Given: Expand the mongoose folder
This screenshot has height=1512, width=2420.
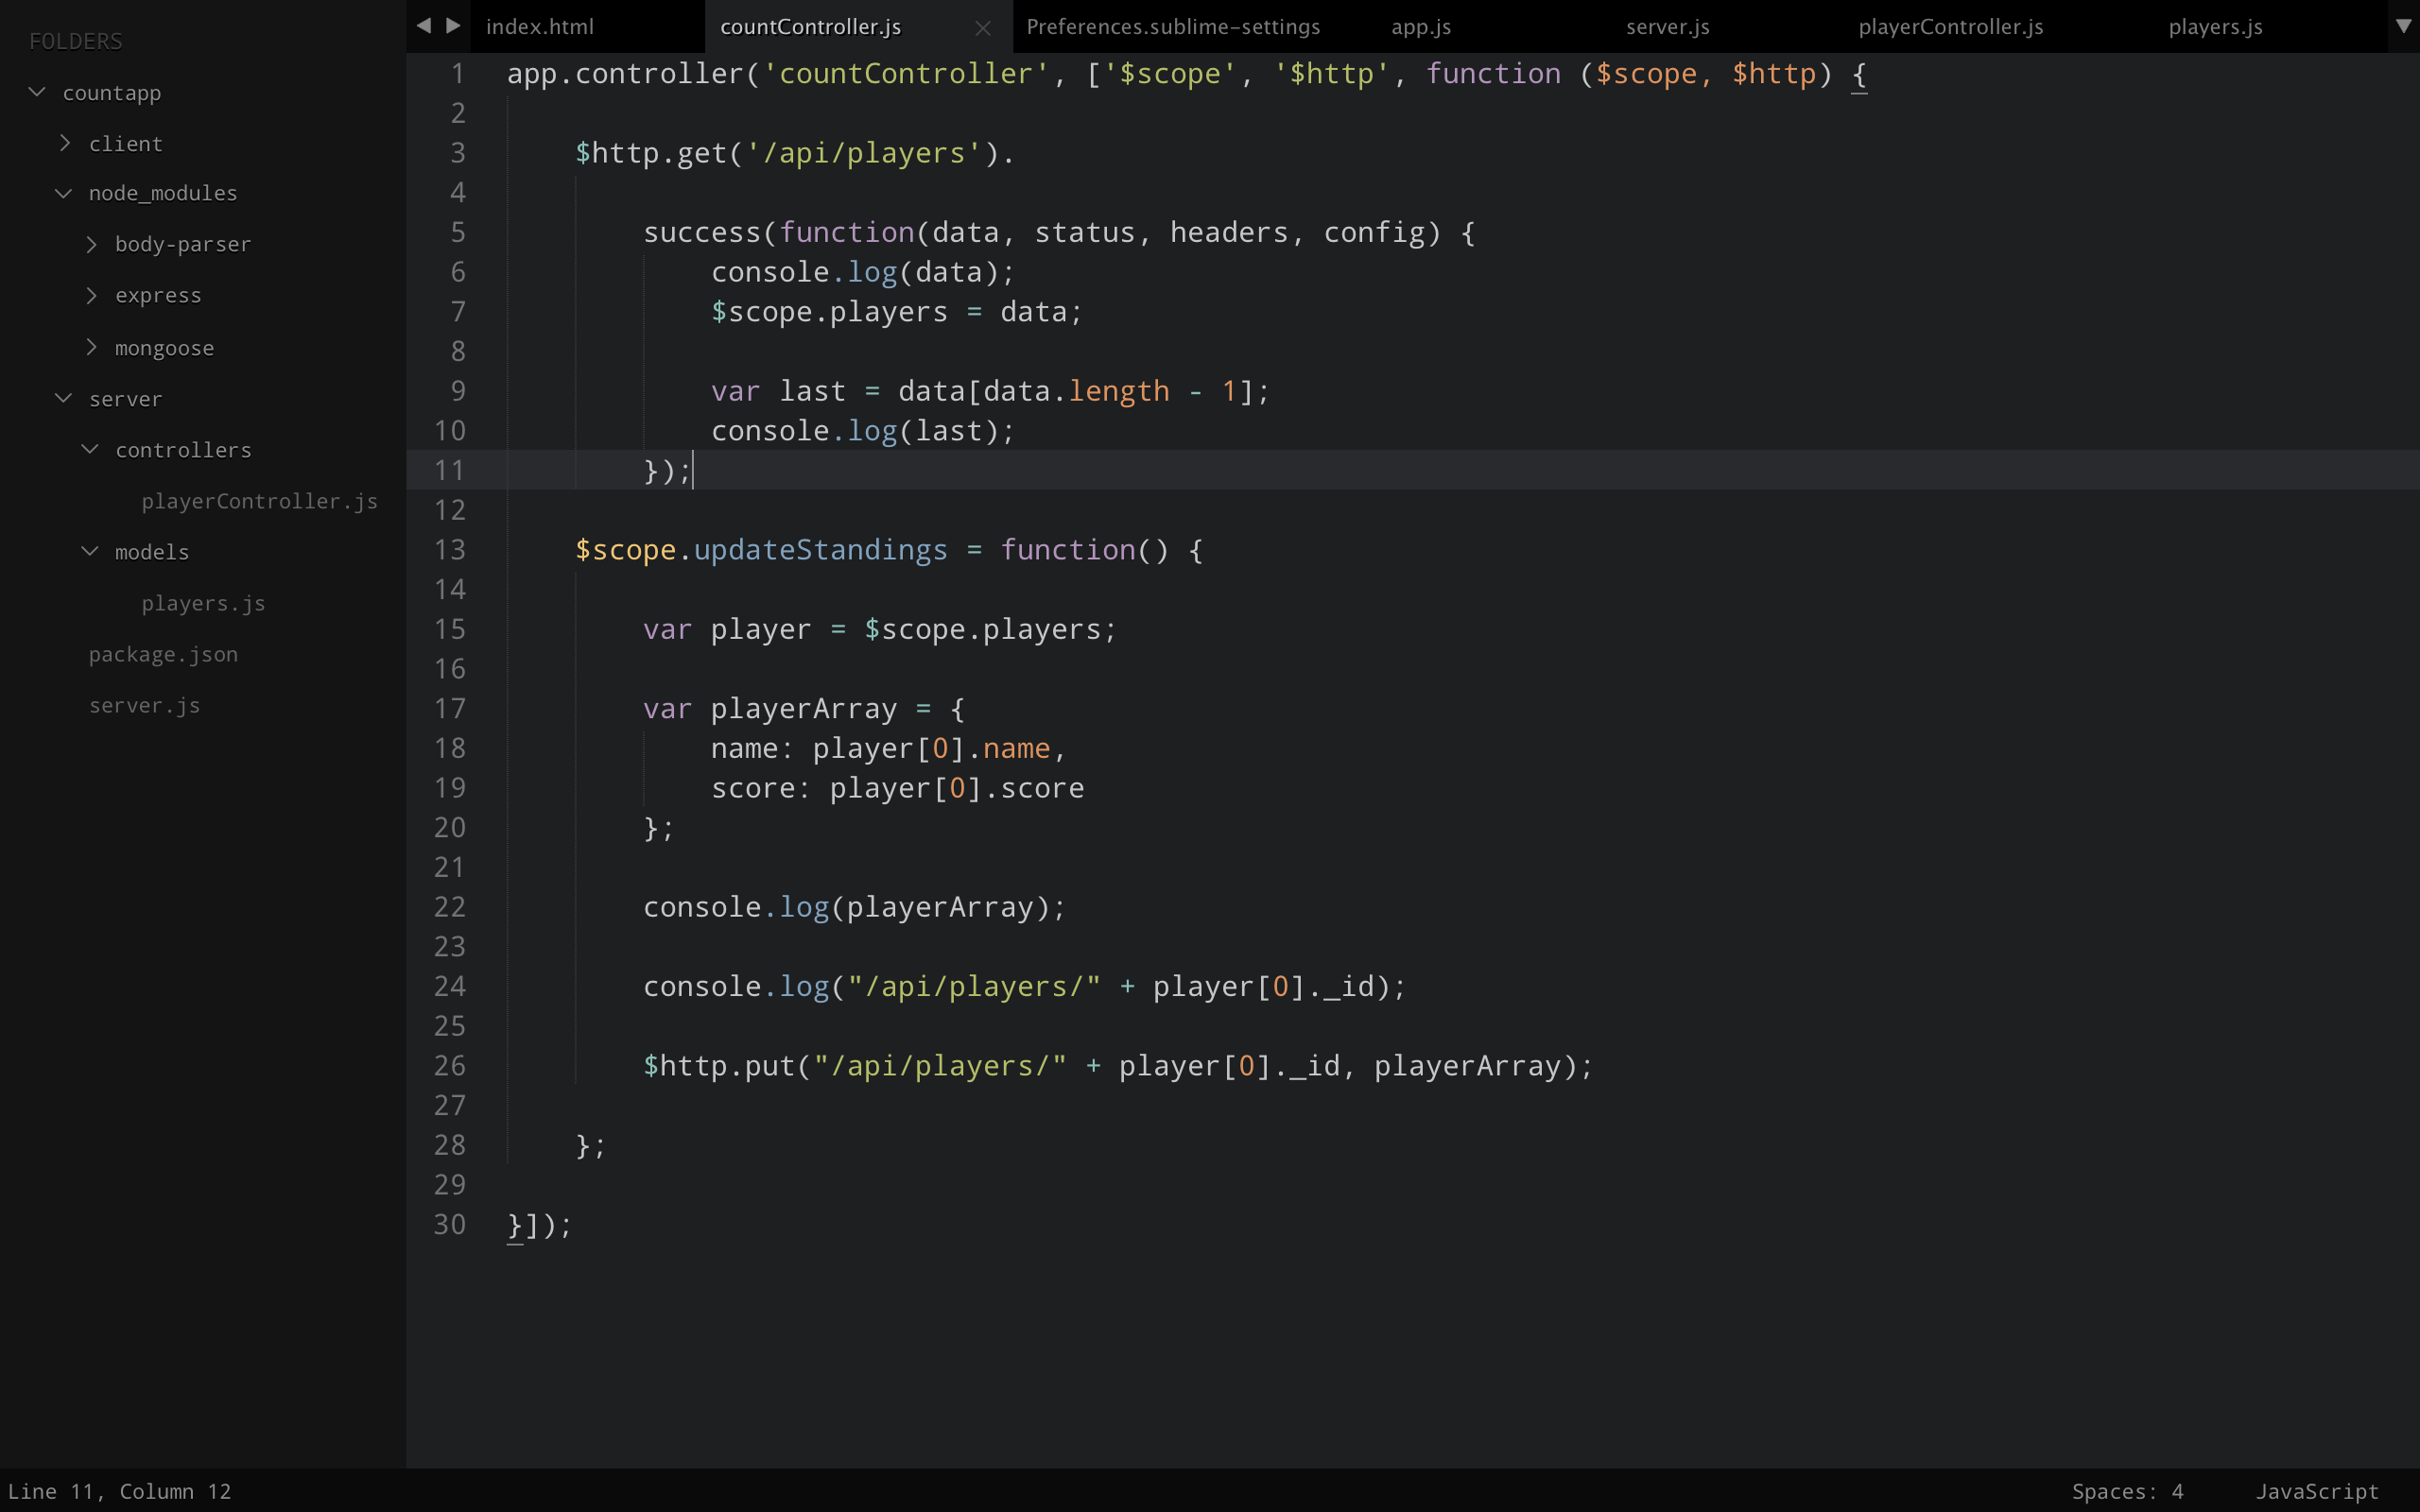Looking at the screenshot, I should coord(91,347).
